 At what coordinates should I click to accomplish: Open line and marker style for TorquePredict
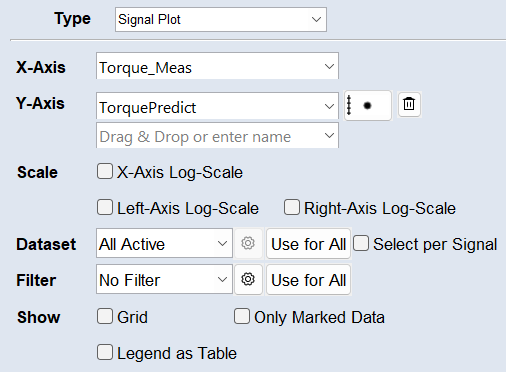click(368, 105)
